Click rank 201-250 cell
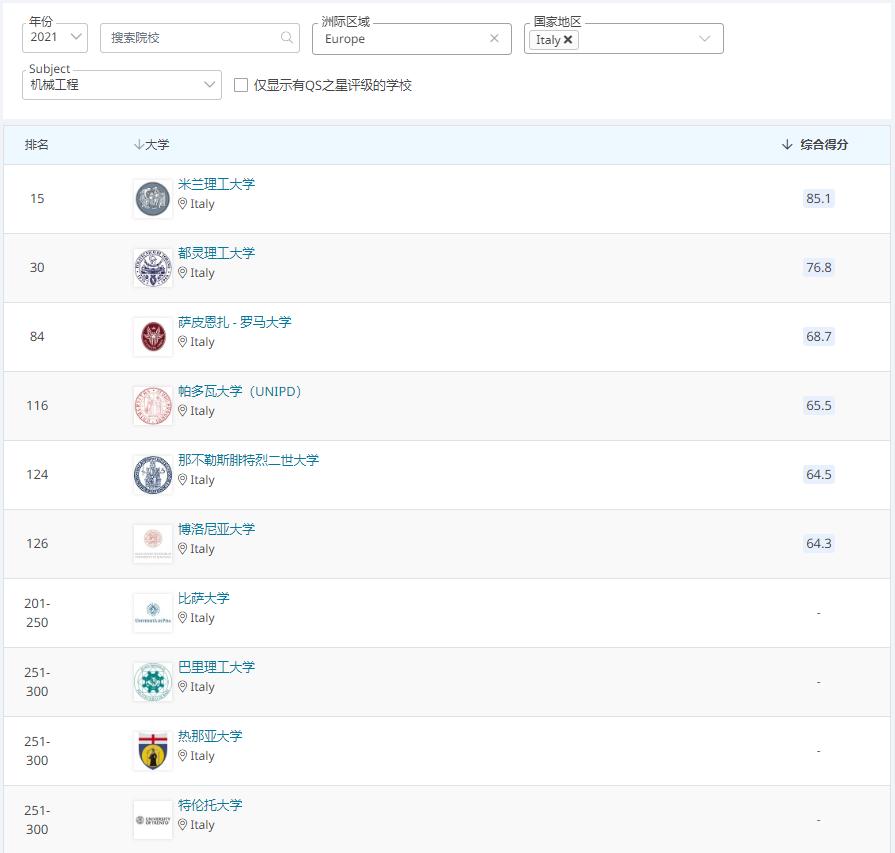The image size is (895, 853). pos(37,613)
